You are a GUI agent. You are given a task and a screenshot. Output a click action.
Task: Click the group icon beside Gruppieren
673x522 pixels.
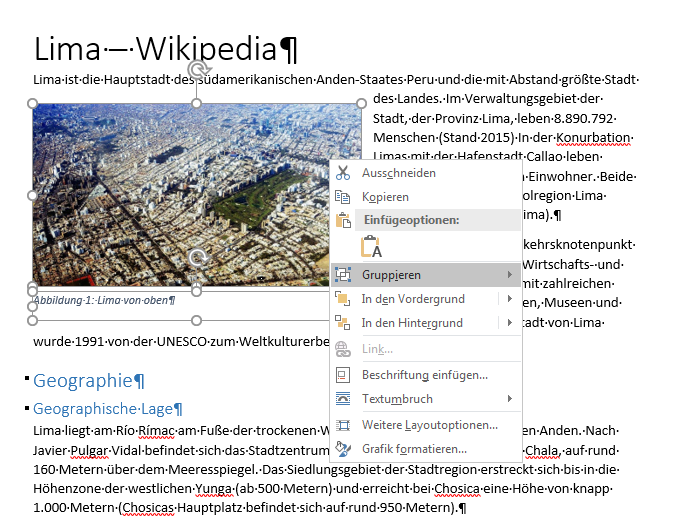[x=343, y=274]
